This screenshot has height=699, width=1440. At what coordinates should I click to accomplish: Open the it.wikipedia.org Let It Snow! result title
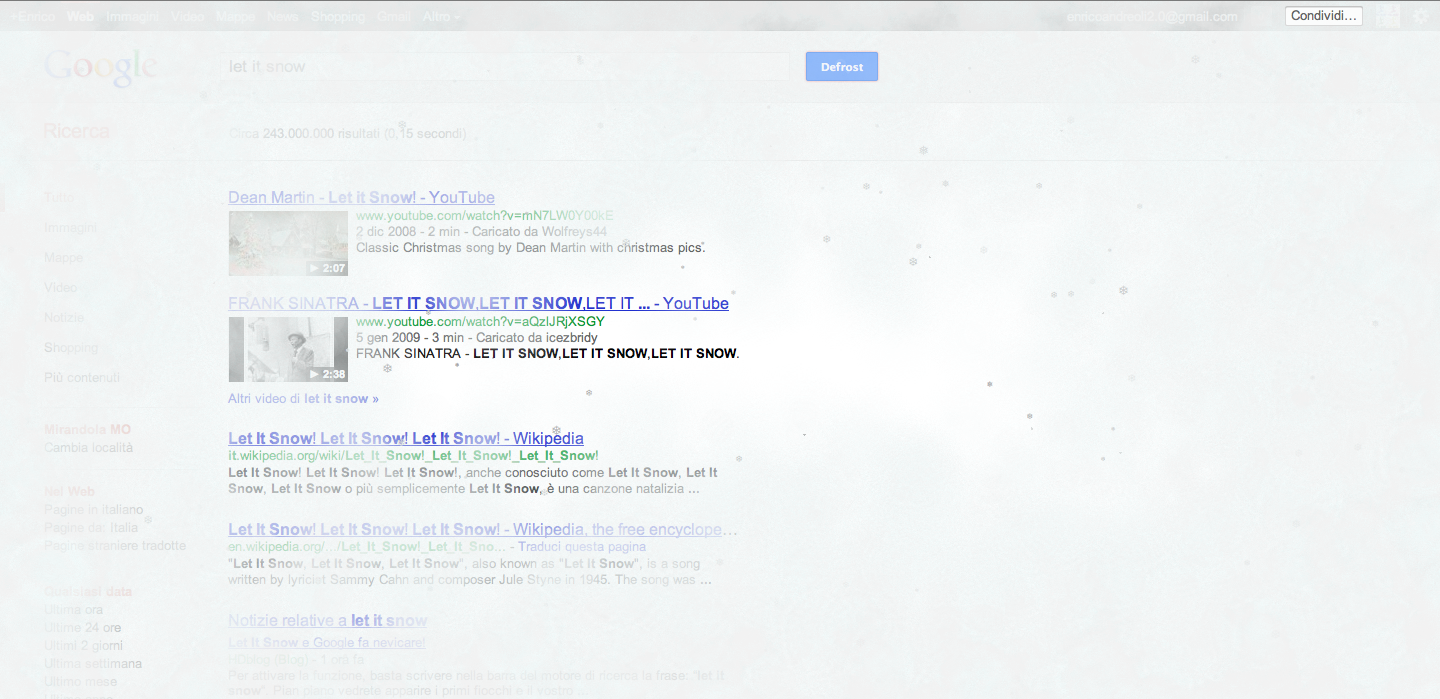pos(406,439)
